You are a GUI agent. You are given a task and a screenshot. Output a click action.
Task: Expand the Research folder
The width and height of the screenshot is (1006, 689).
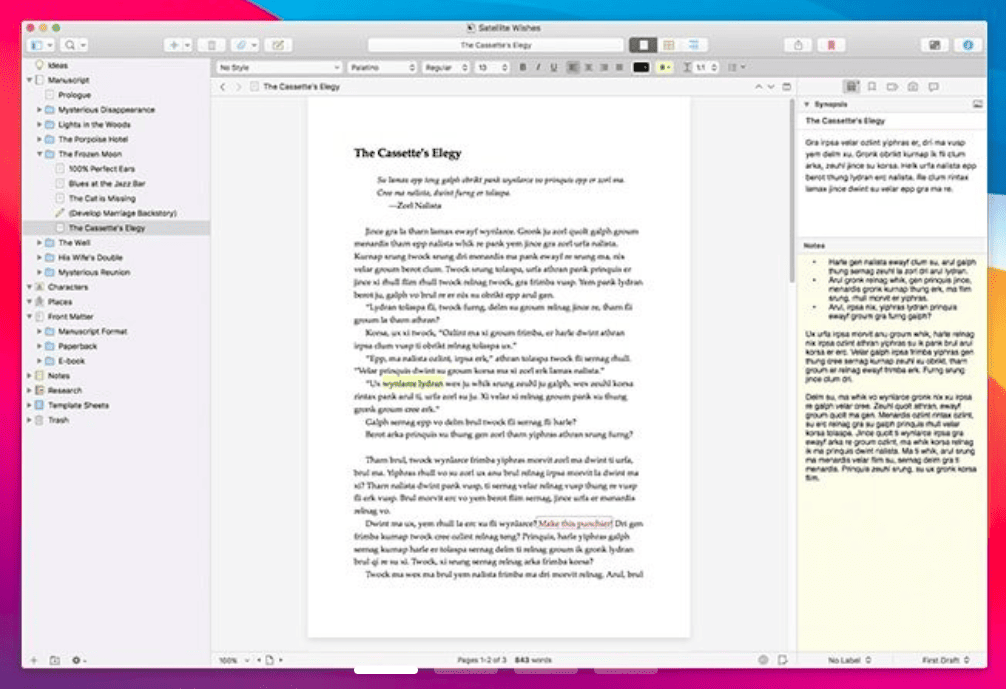tap(29, 390)
